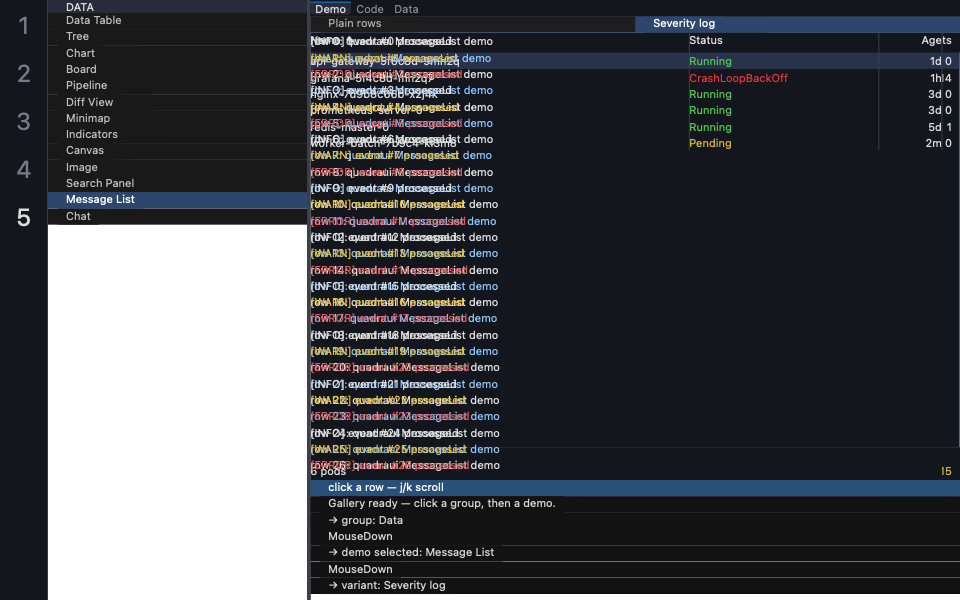Select group number 4 in the left rail

[x=24, y=169]
